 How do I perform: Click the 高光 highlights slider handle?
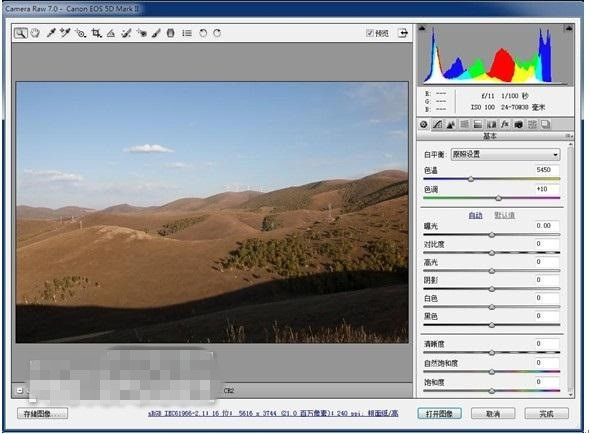click(492, 271)
